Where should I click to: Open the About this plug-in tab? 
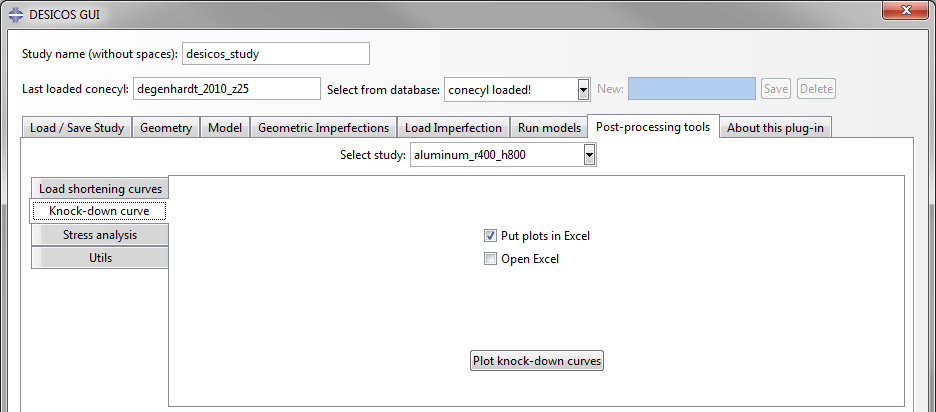[775, 128]
